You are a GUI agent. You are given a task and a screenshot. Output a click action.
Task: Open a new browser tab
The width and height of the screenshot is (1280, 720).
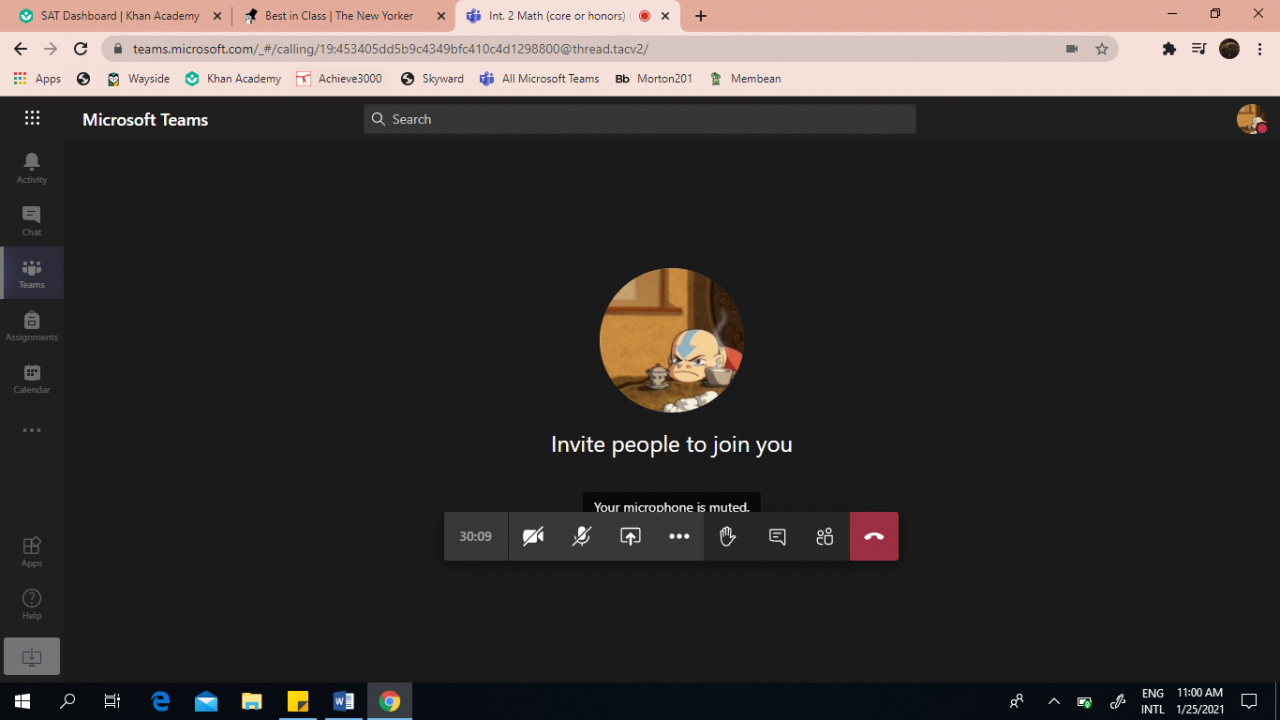(701, 16)
